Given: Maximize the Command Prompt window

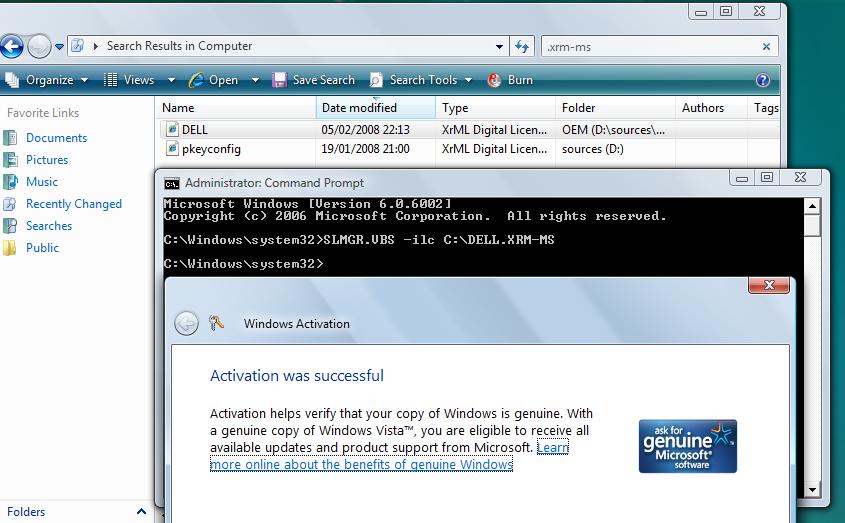Looking at the screenshot, I should coord(767,177).
